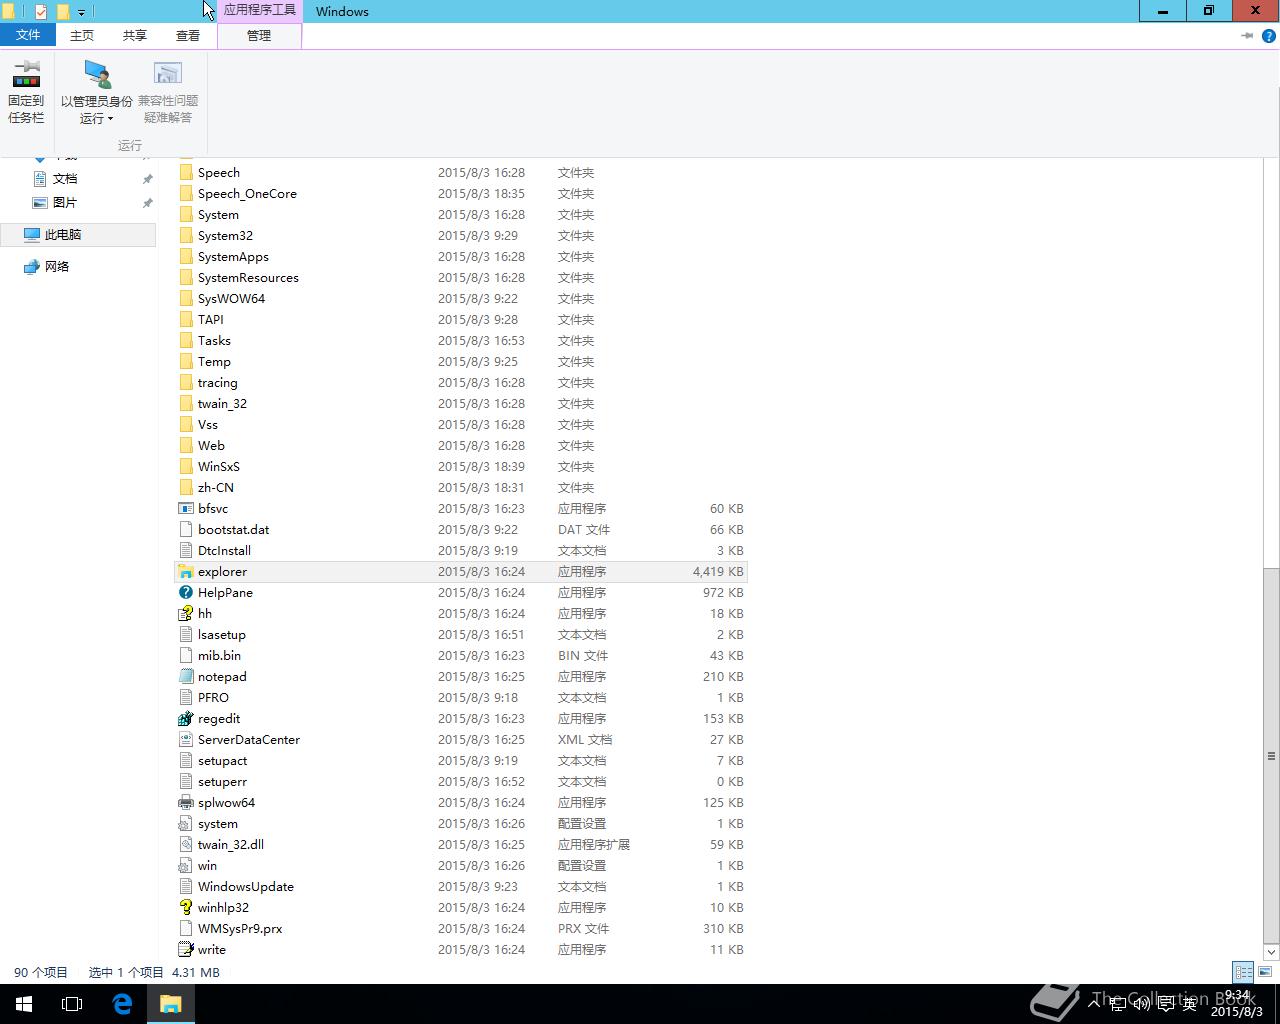Click the ribbon pin toggle icon
This screenshot has width=1280, height=1024.
tap(1247, 35)
